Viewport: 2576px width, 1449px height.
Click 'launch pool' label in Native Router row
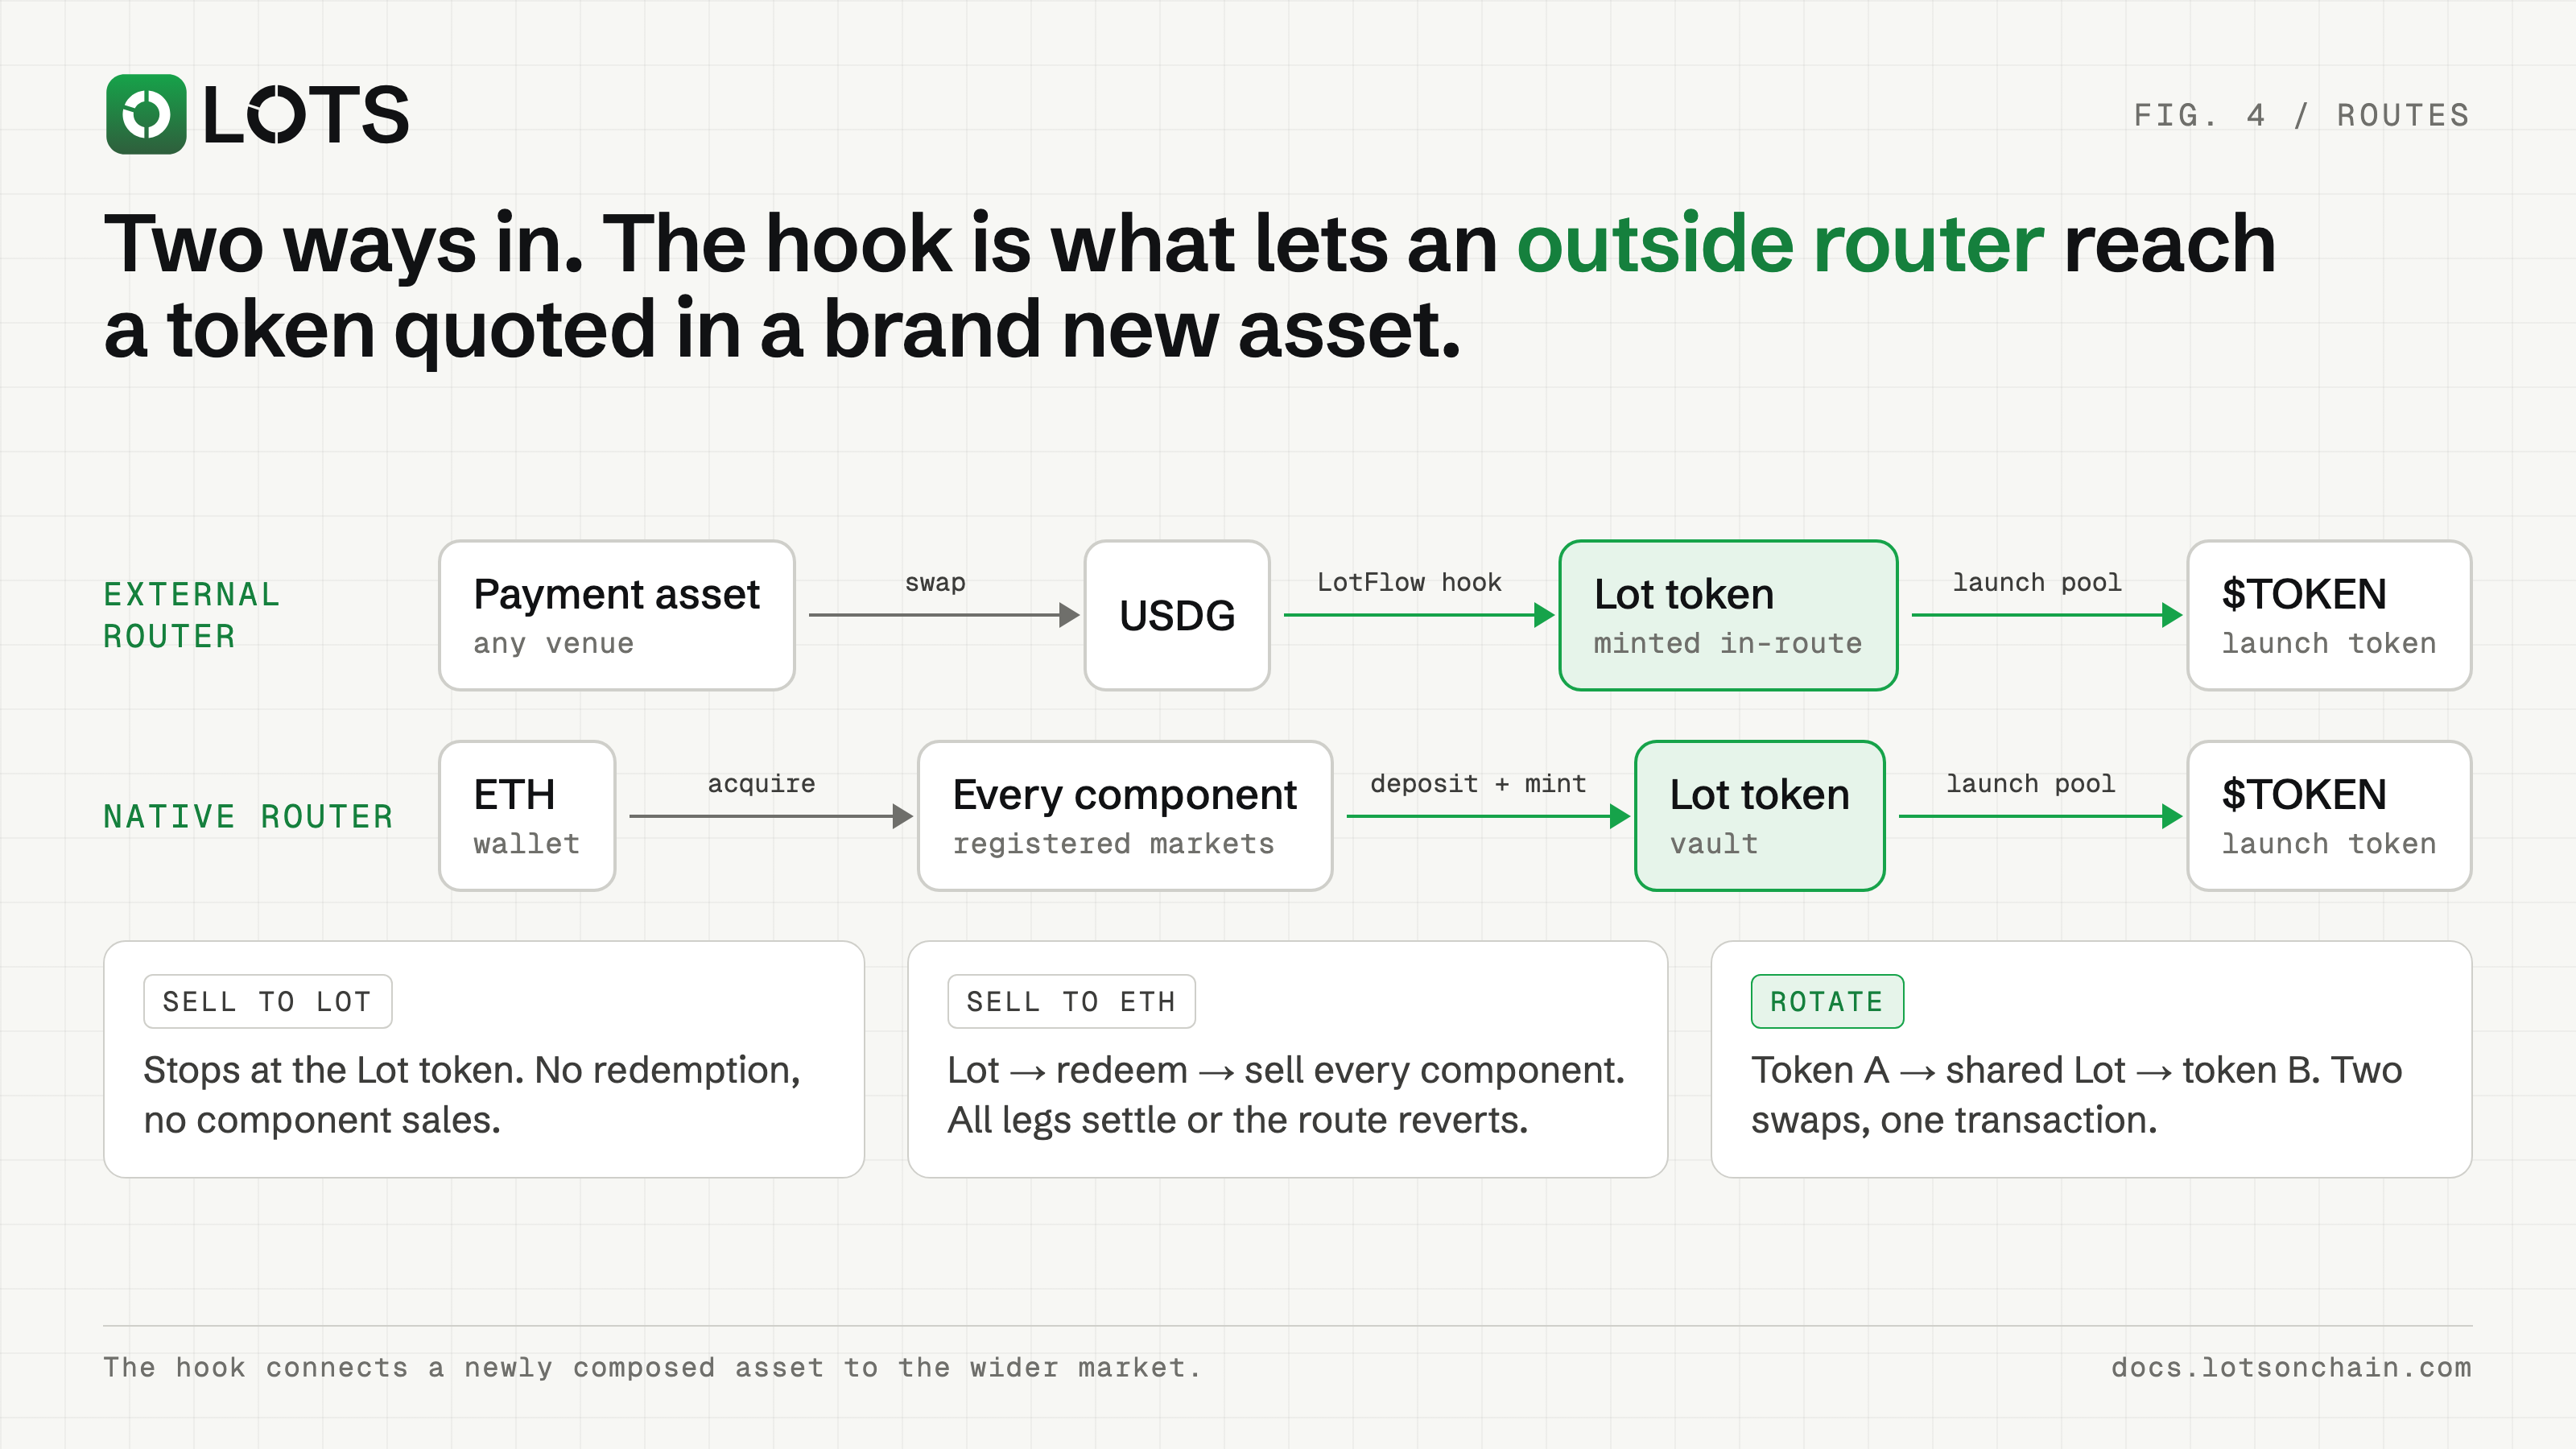(2030, 784)
